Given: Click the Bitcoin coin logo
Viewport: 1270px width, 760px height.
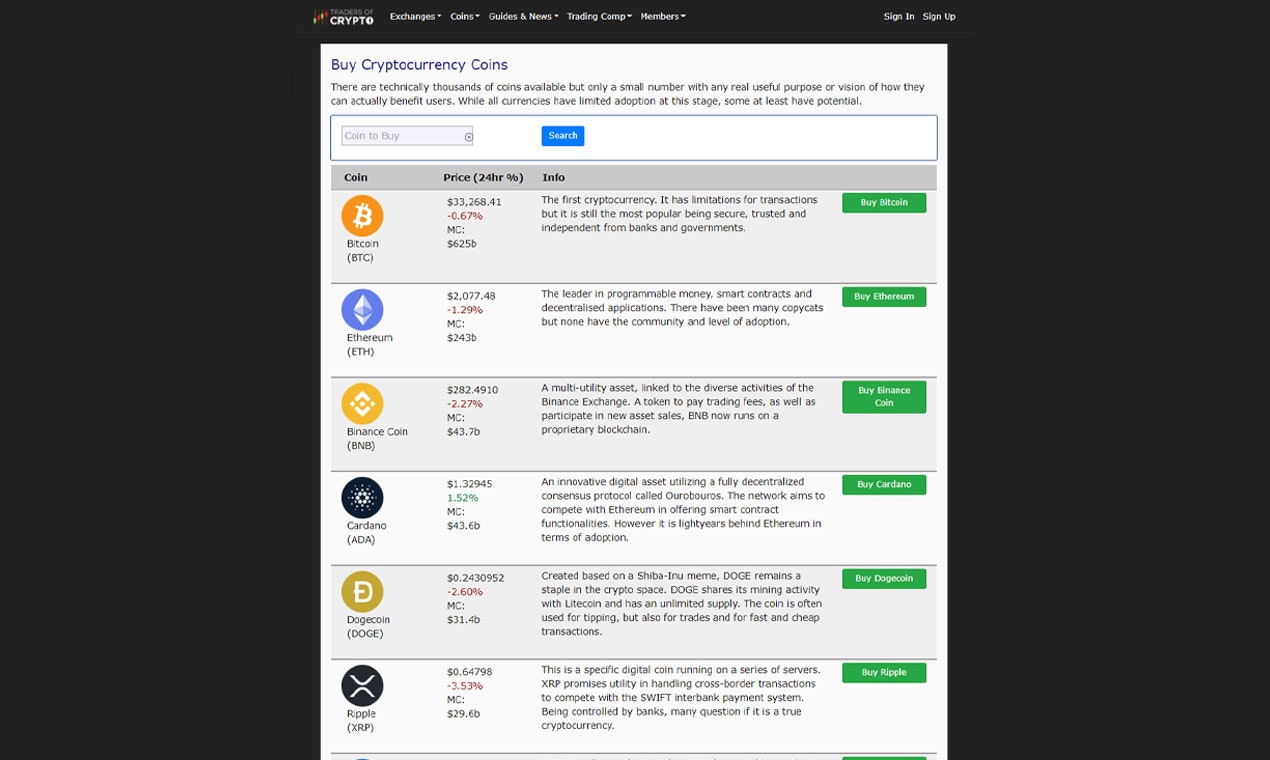Looking at the screenshot, I should (x=362, y=215).
